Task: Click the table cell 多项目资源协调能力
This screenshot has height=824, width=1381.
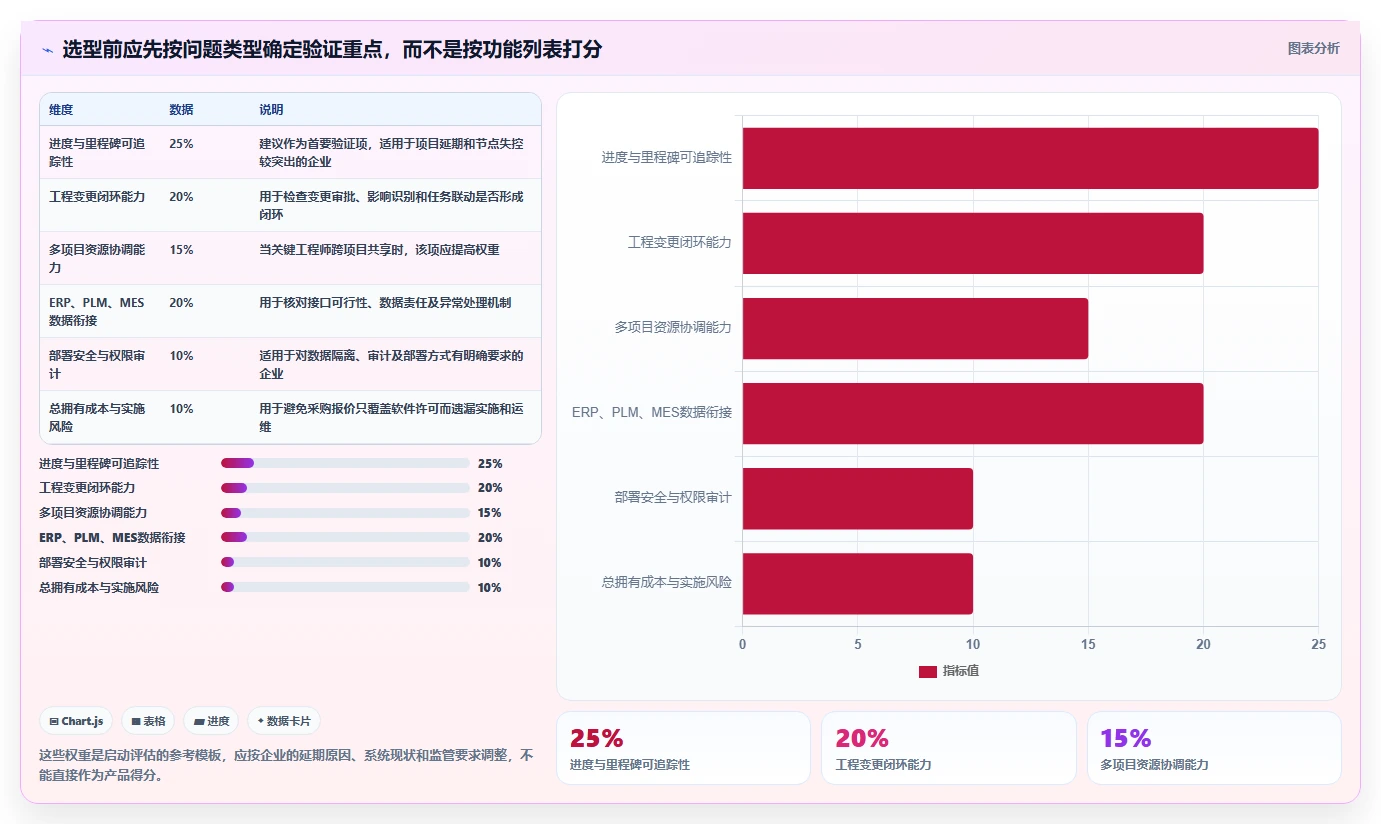Action: (x=98, y=258)
